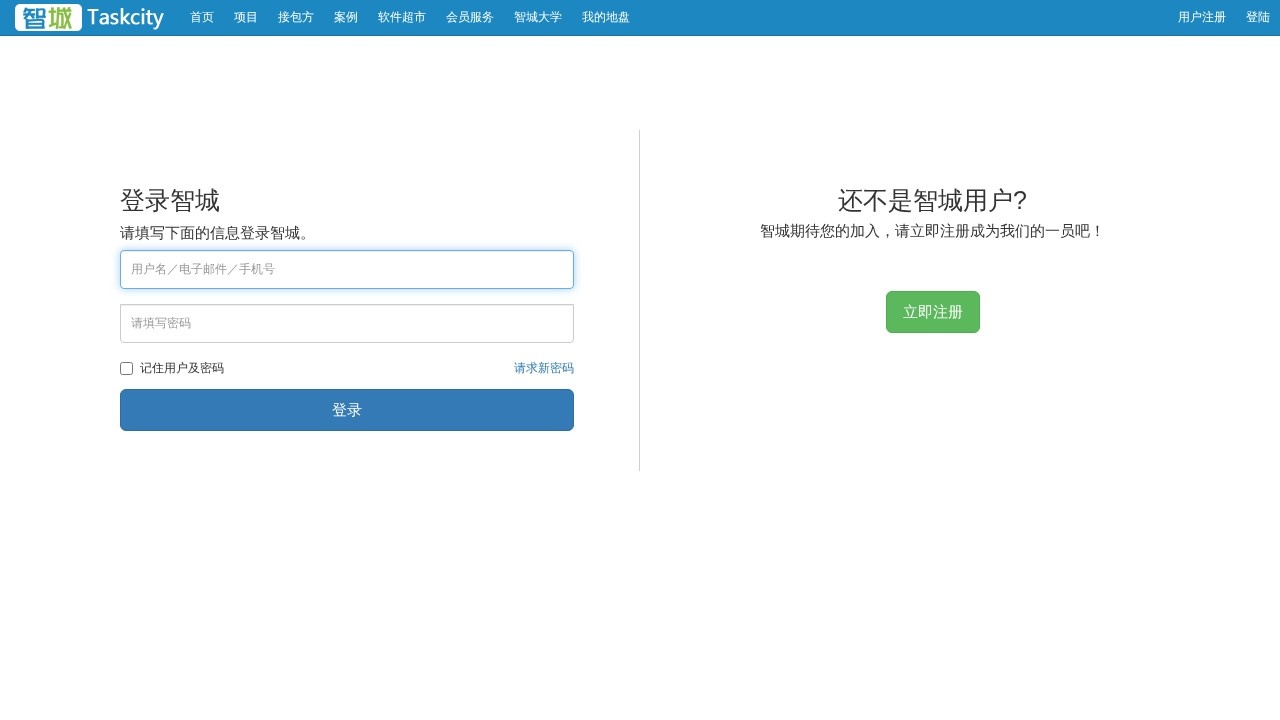Go to the 首页 home page
Viewport: 1280px width, 720px height.
[202, 17]
